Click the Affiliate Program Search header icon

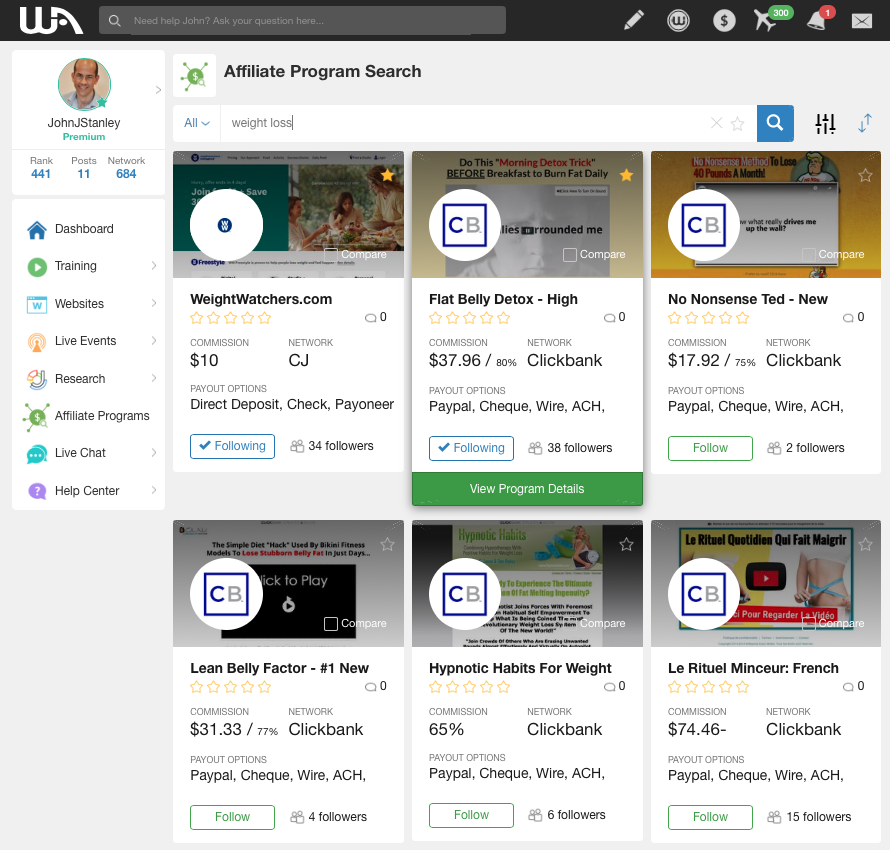[x=195, y=75]
